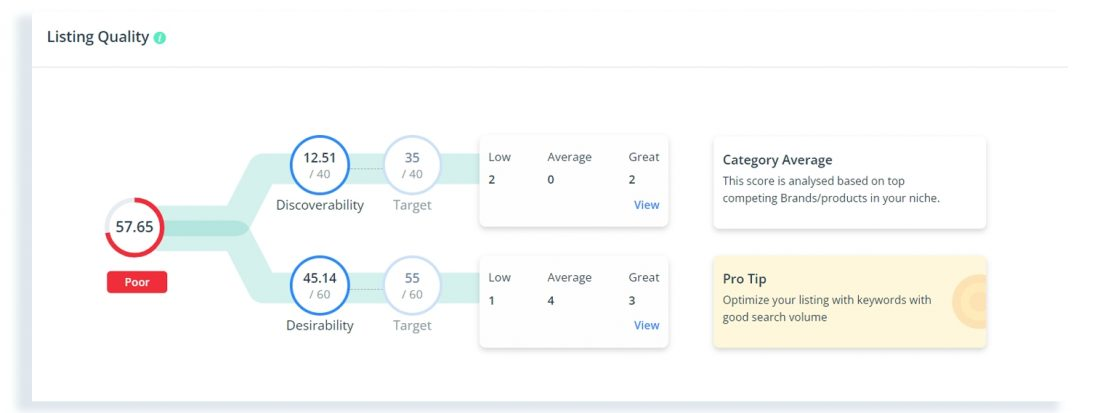Viewport: 1100px width, 413px height.
Task: Click the Low count in Discoverability card
Action: click(x=492, y=180)
